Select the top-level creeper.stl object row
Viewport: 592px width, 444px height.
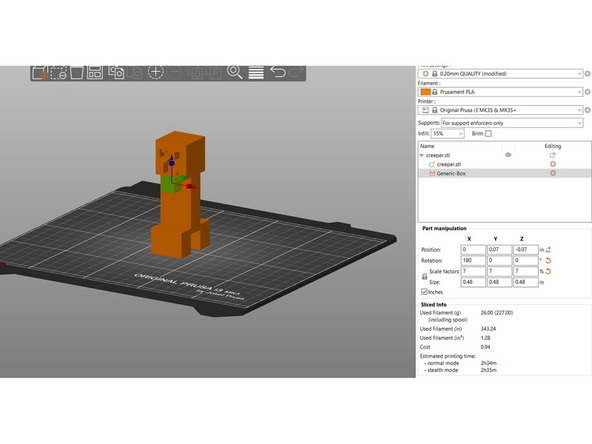[x=504, y=155]
